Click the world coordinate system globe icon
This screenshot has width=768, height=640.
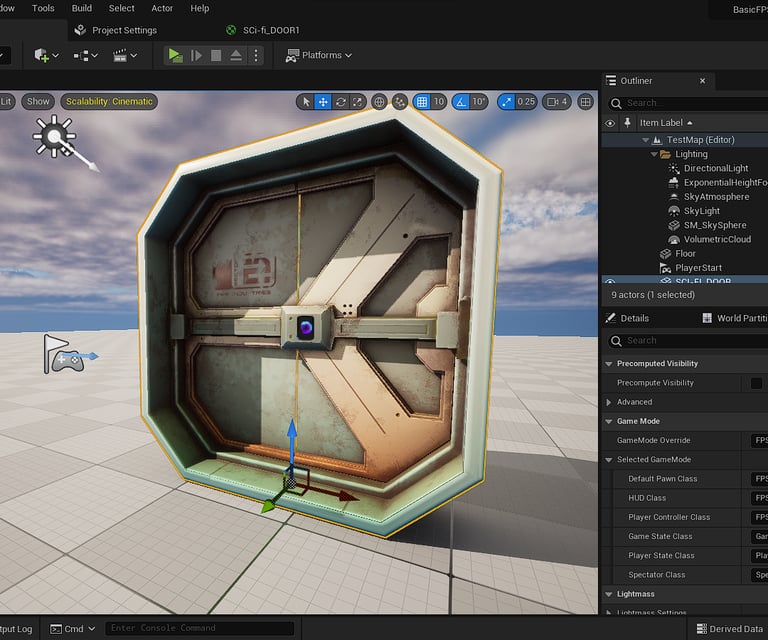[379, 102]
